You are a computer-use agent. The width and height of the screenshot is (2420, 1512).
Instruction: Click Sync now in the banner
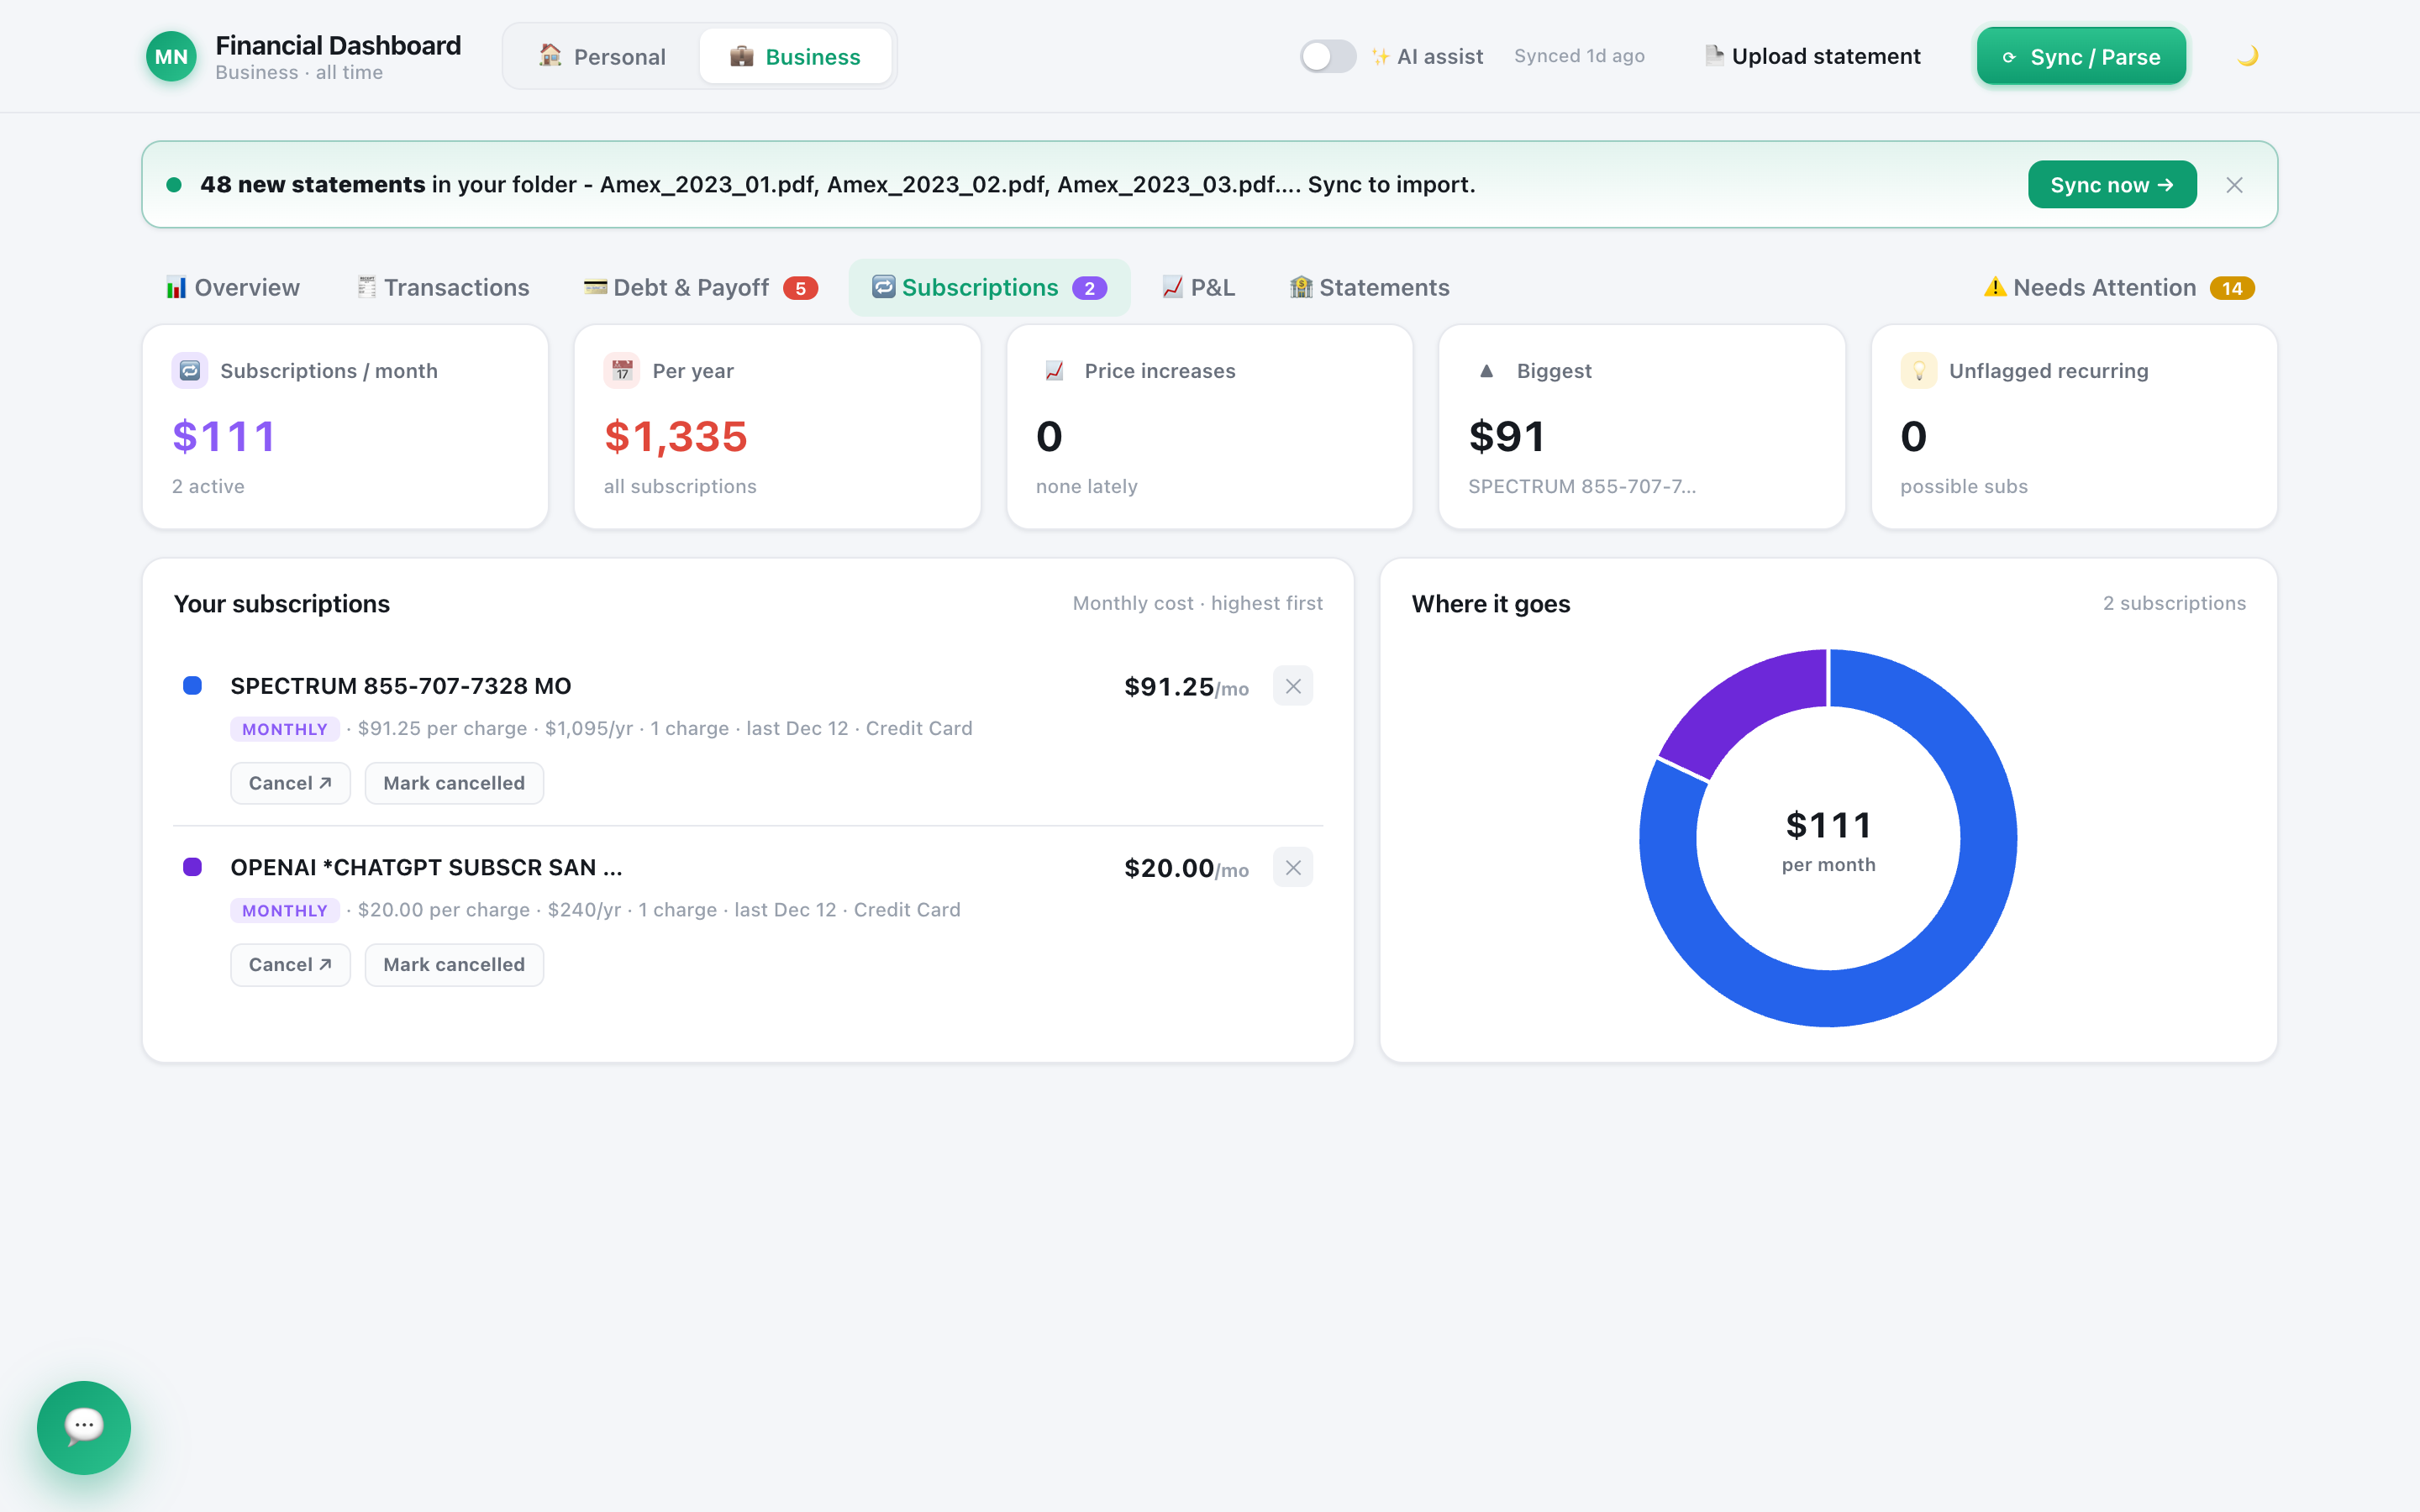click(2112, 185)
